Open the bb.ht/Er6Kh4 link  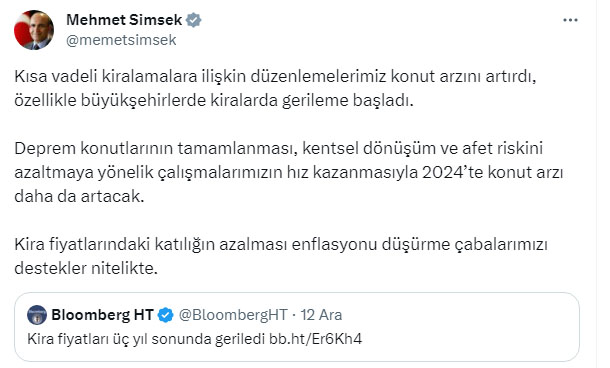coord(316,339)
